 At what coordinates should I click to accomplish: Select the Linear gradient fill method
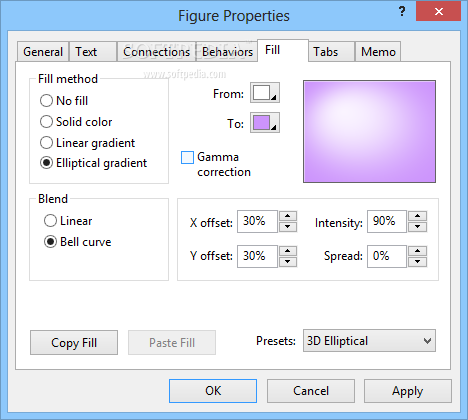(46, 143)
